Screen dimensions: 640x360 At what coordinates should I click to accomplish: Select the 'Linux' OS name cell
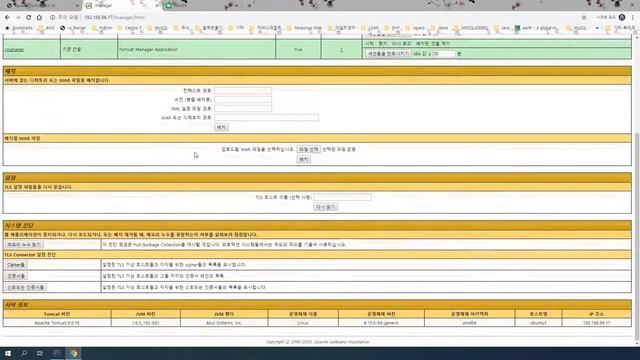click(x=303, y=323)
